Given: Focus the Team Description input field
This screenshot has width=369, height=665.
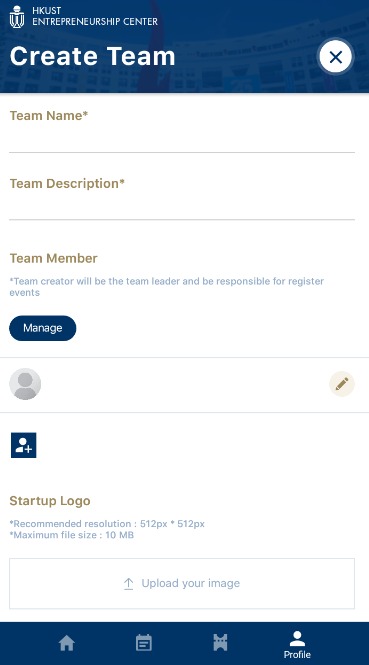Looking at the screenshot, I should click(182, 207).
